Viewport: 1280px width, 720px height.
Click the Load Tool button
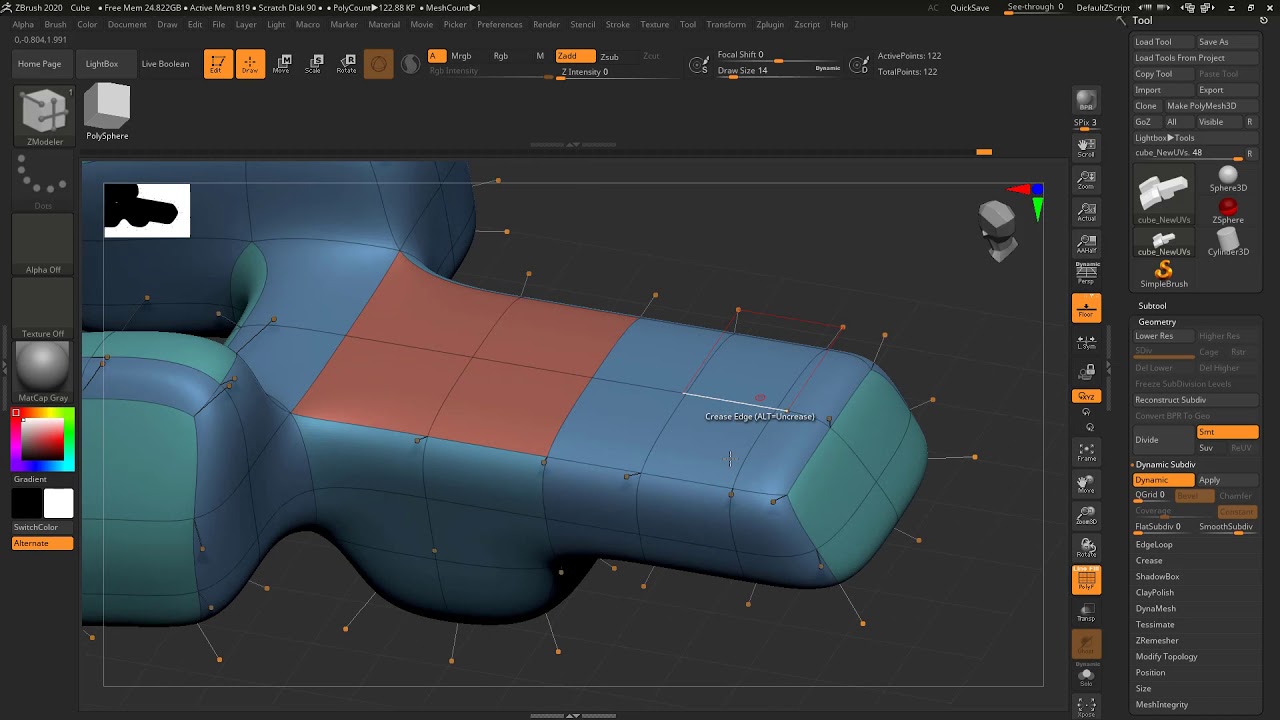1162,42
